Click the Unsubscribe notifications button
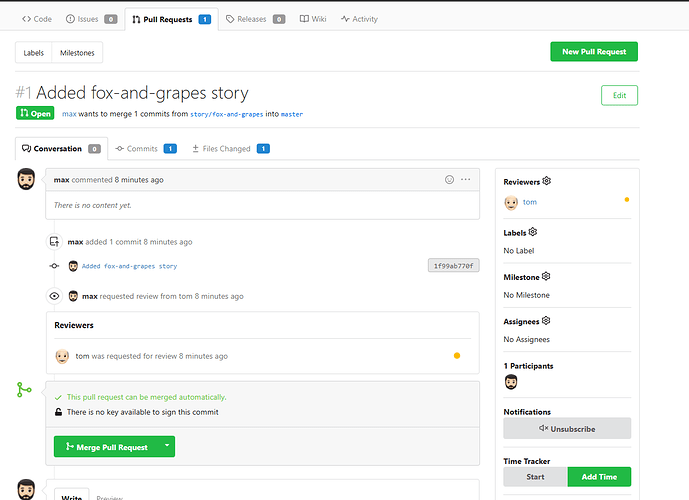 567,428
